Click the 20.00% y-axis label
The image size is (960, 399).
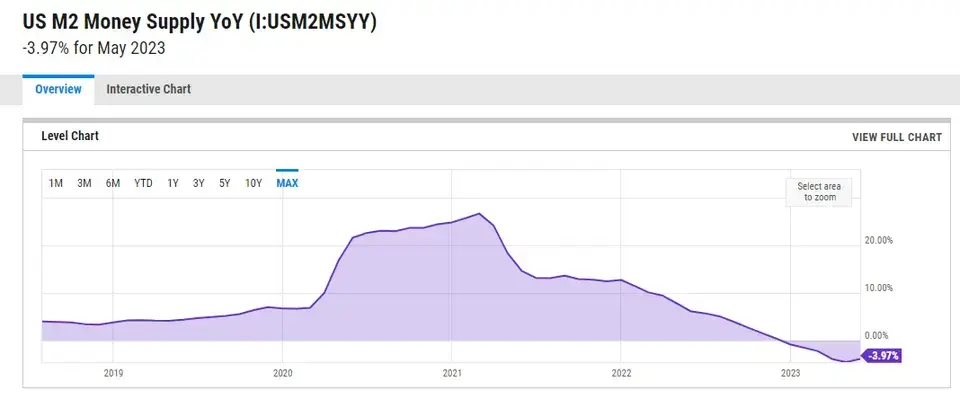879,241
